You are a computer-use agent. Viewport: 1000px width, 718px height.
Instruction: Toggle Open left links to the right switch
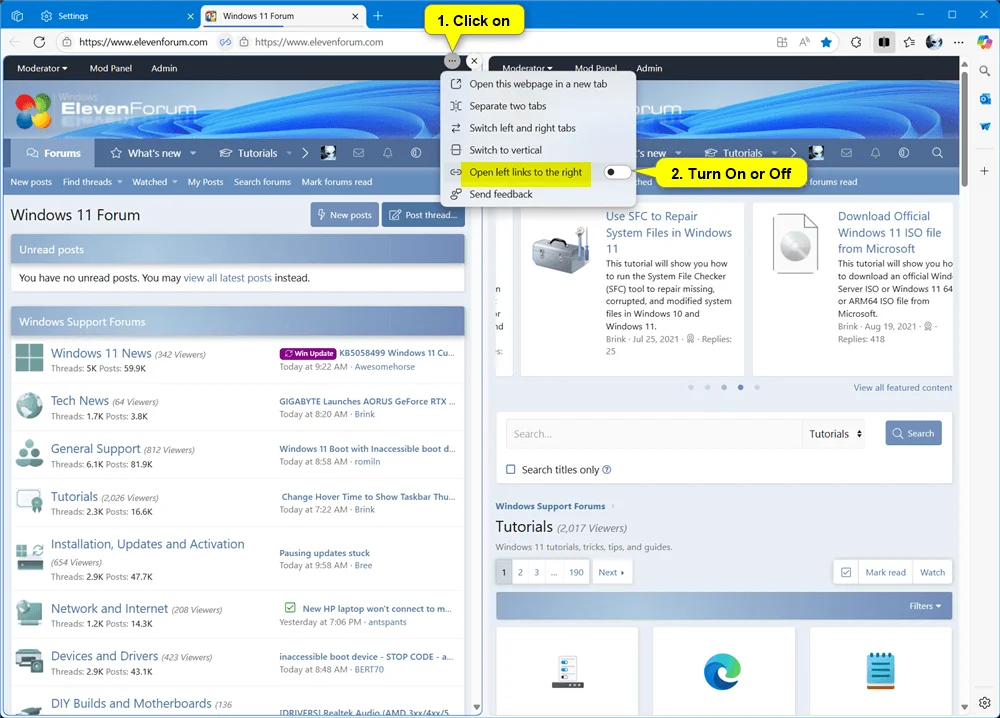617,172
